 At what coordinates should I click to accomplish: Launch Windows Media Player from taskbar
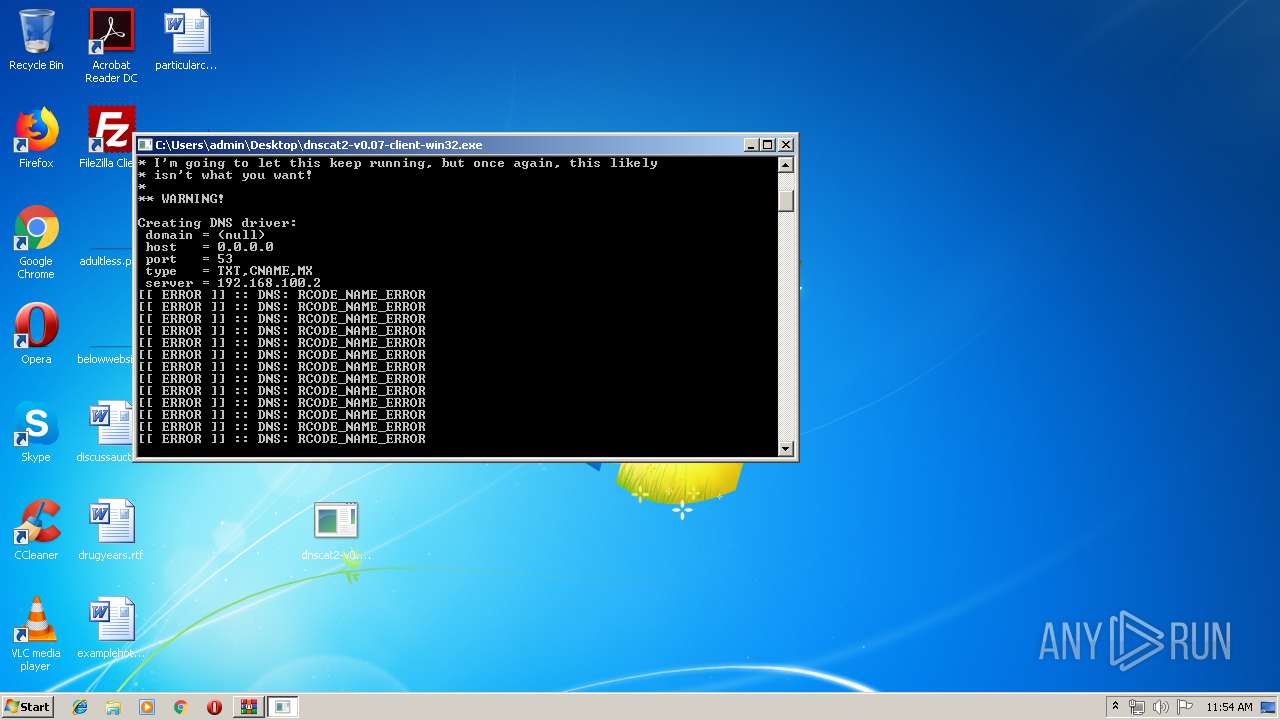[147, 707]
